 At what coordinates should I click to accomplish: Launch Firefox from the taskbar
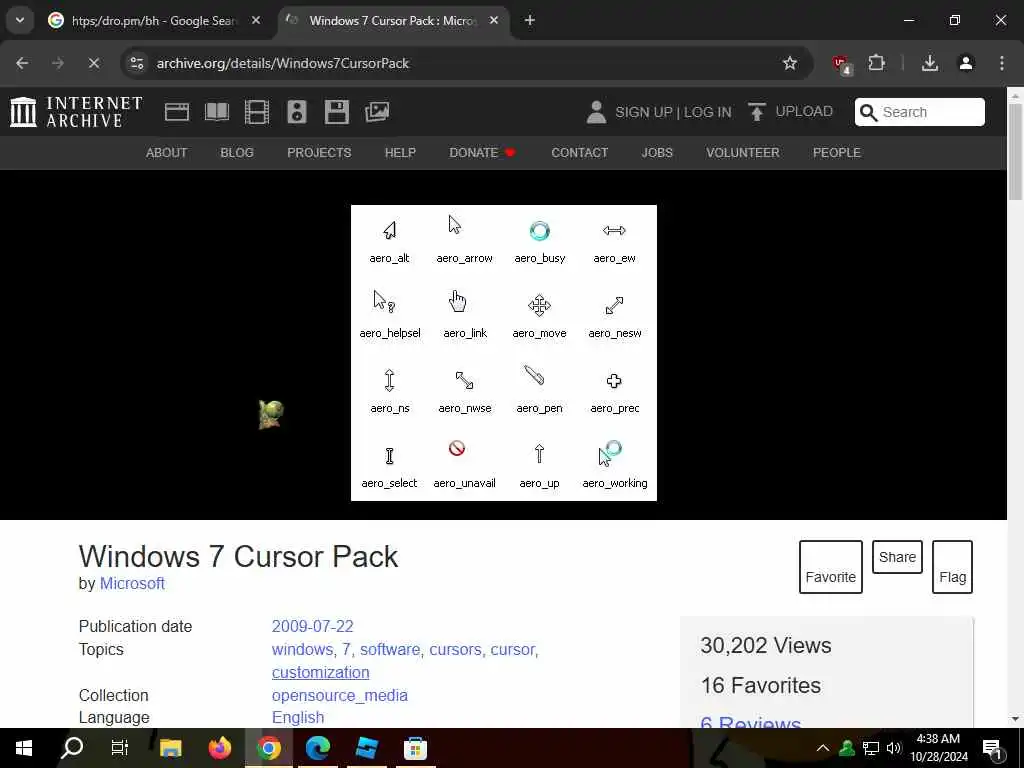tap(219, 748)
